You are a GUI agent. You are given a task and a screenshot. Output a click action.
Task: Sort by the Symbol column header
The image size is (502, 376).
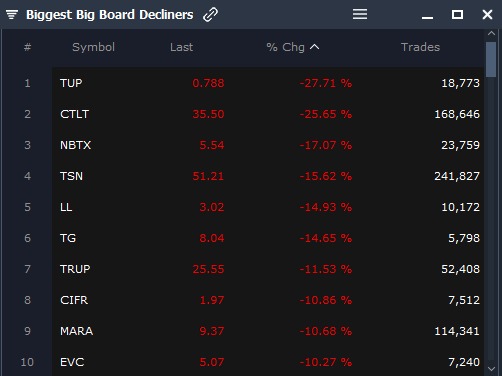tap(93, 47)
